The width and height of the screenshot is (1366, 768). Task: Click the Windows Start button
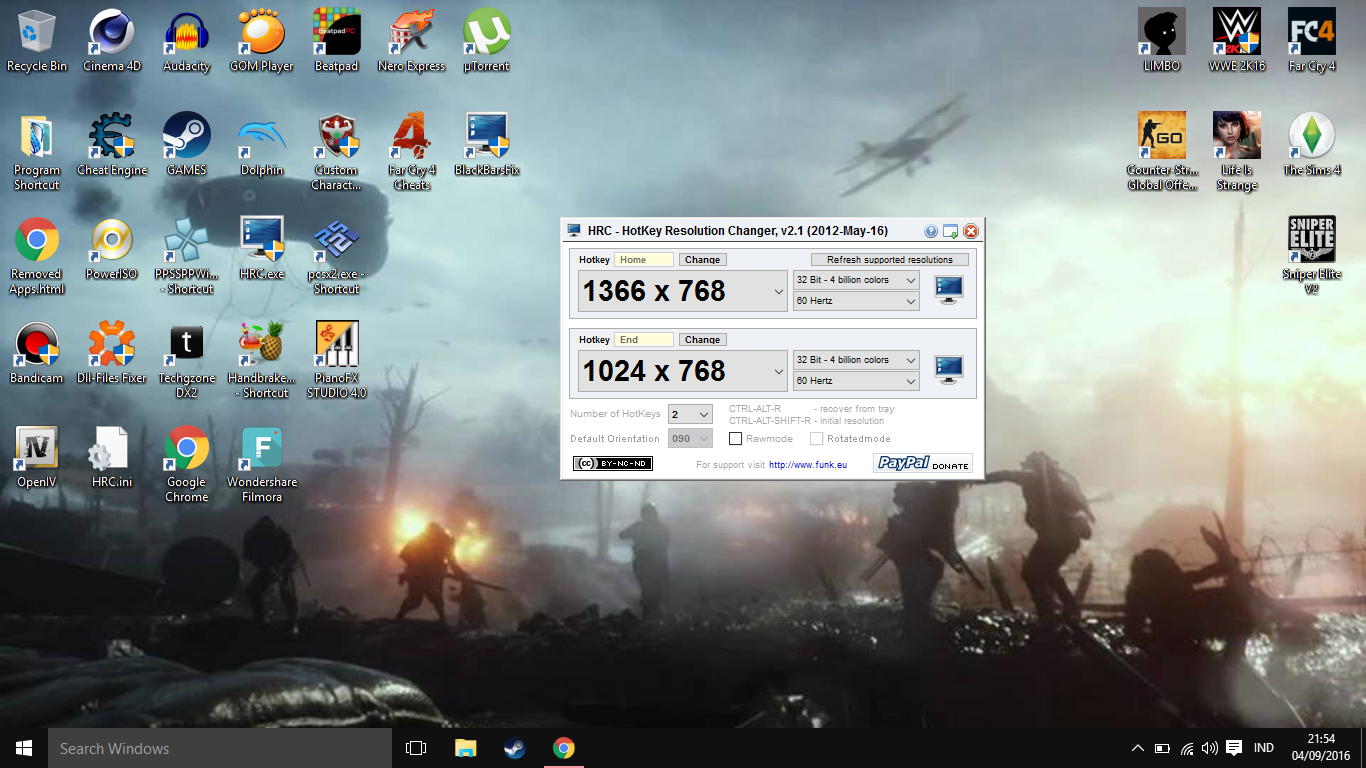point(24,748)
